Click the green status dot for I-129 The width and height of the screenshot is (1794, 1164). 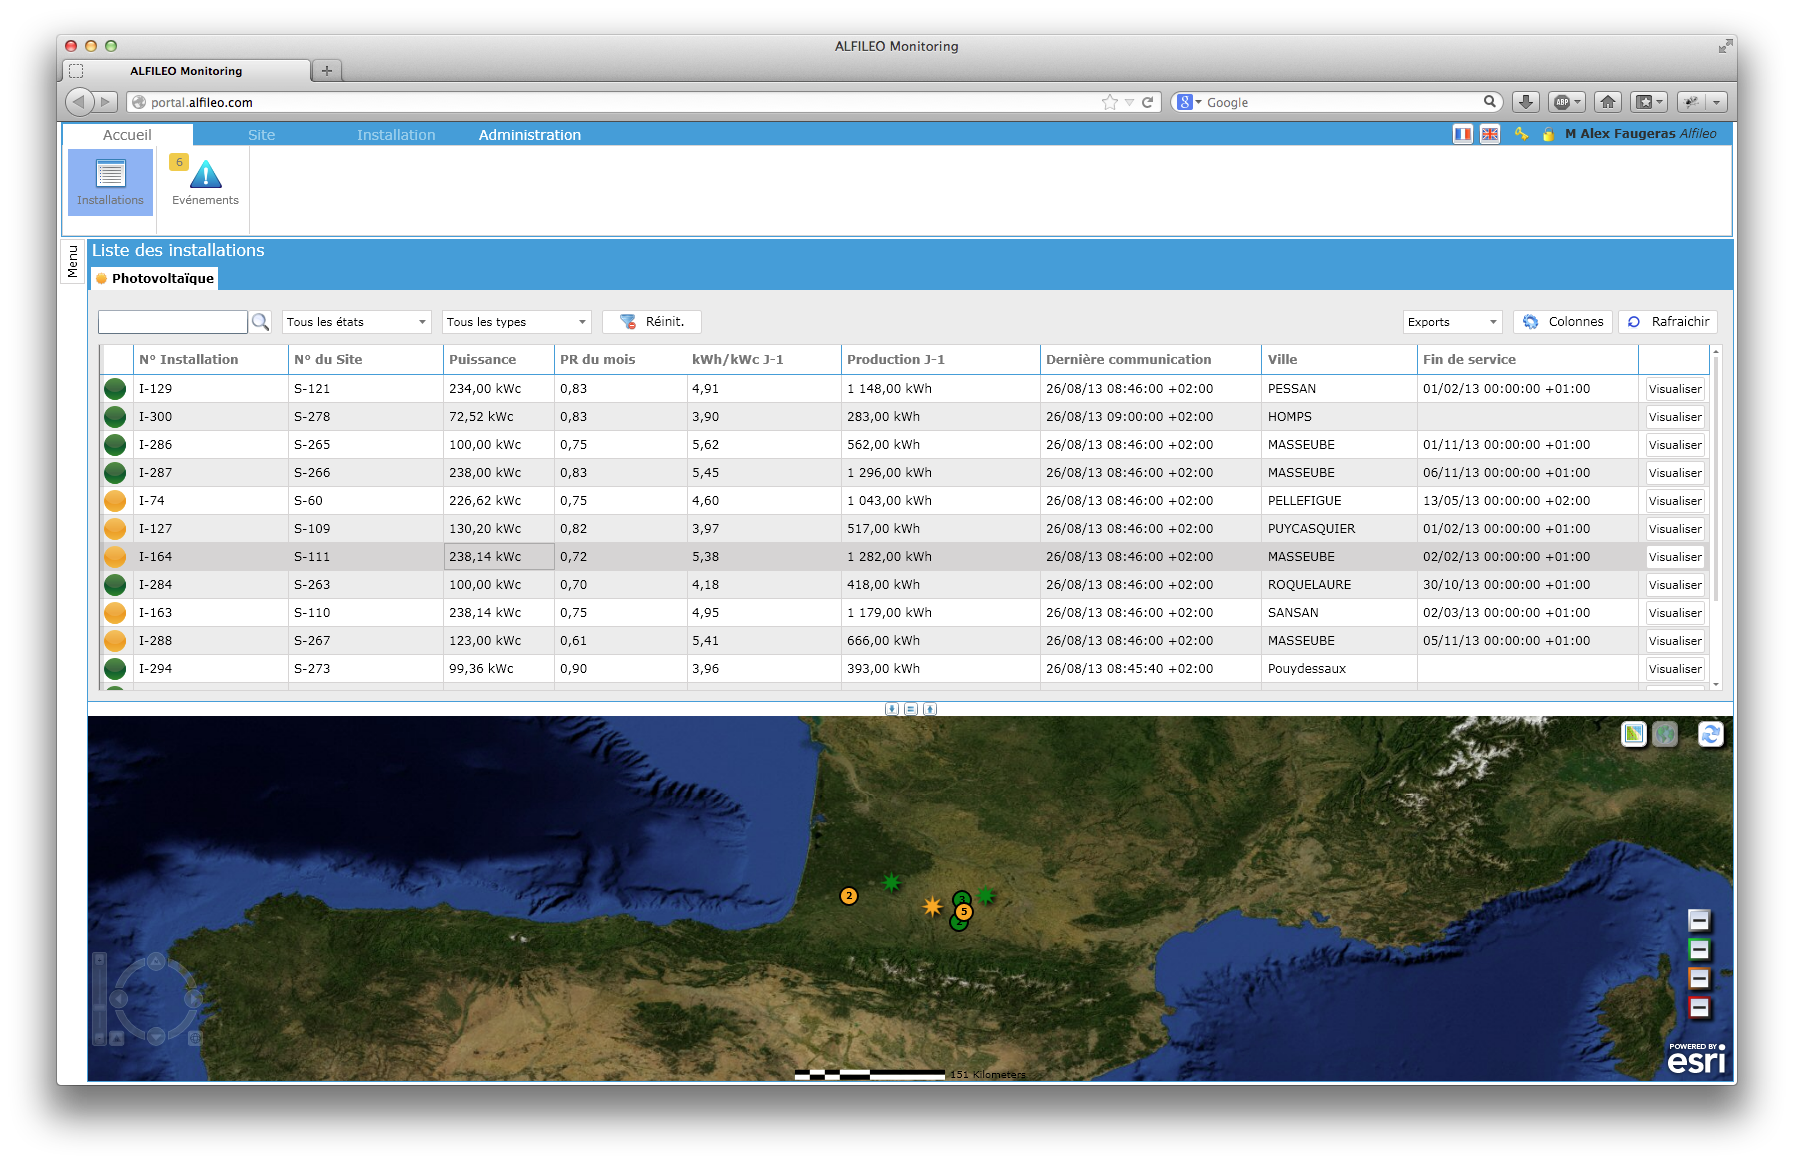pos(115,389)
